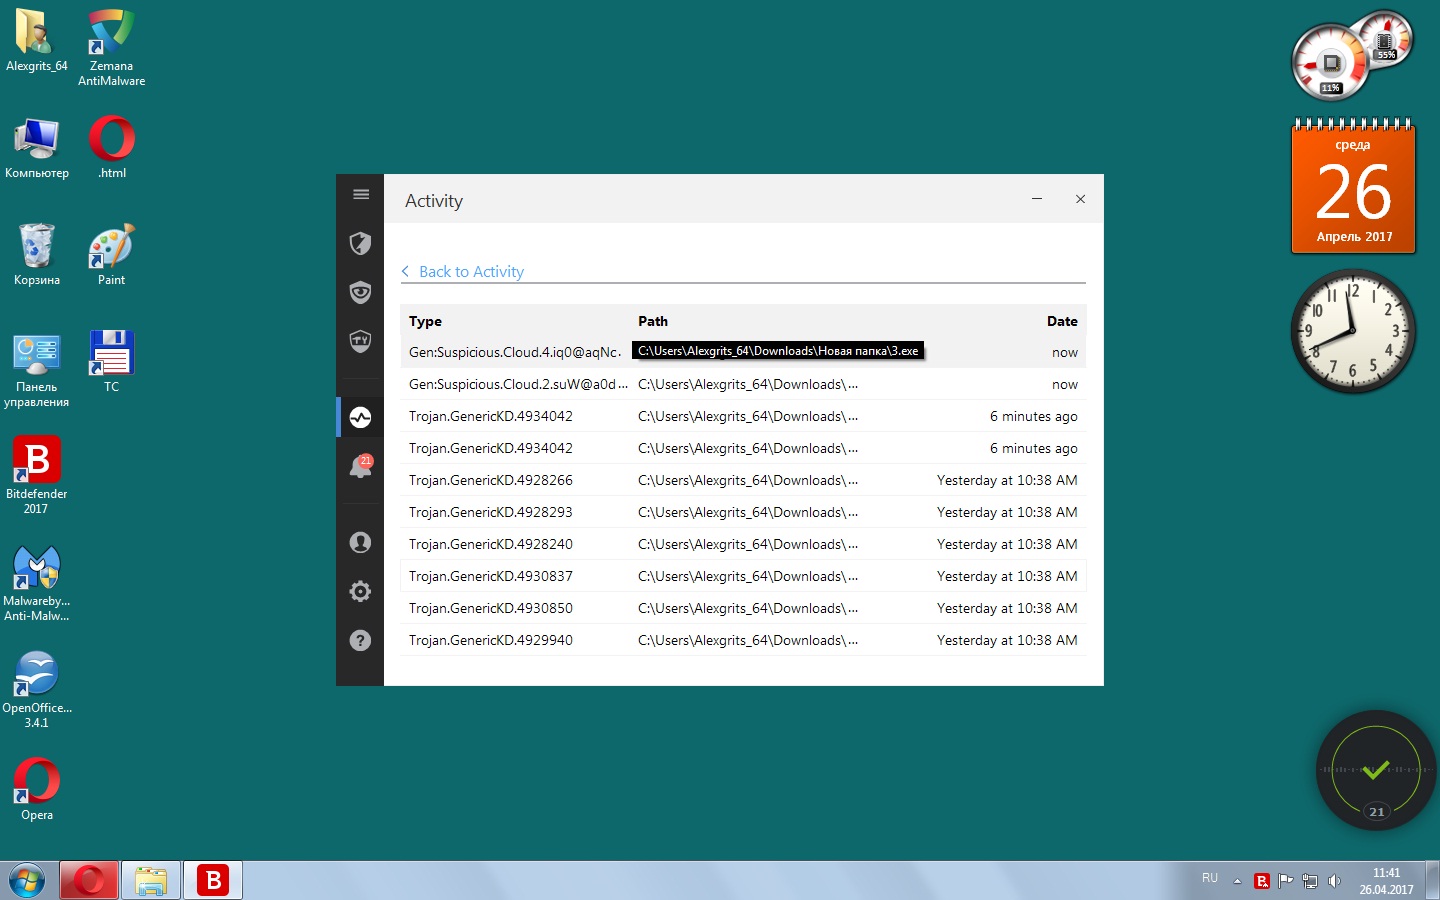Sort by the Date column header
1440x900 pixels.
1062,321
